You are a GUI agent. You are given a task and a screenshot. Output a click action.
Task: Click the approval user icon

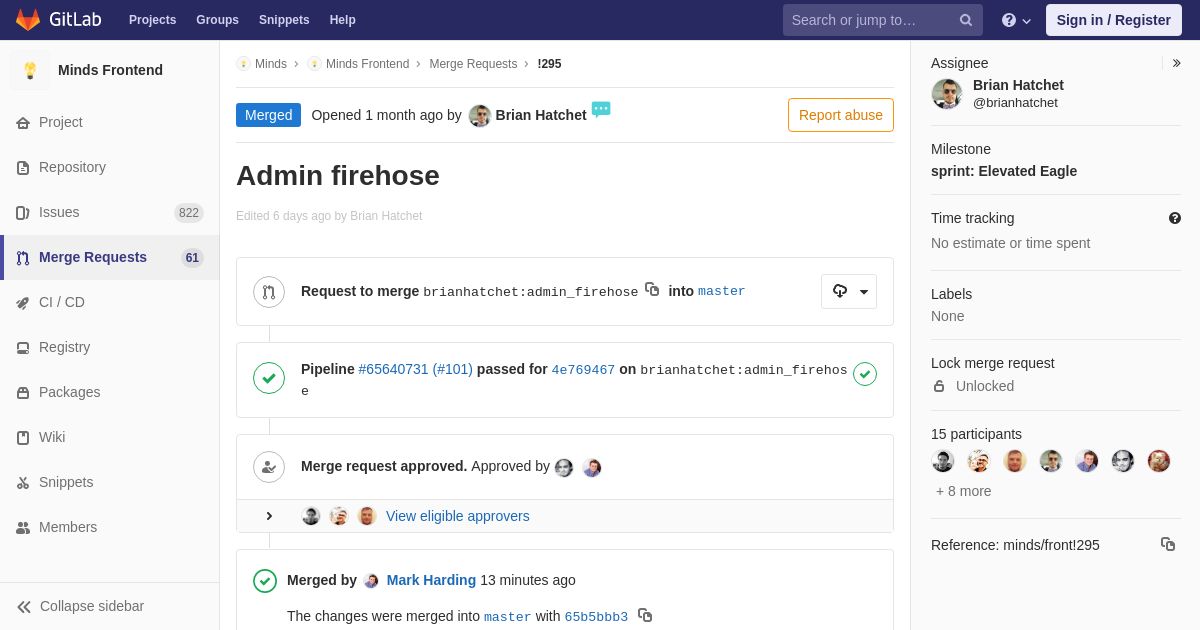[269, 467]
